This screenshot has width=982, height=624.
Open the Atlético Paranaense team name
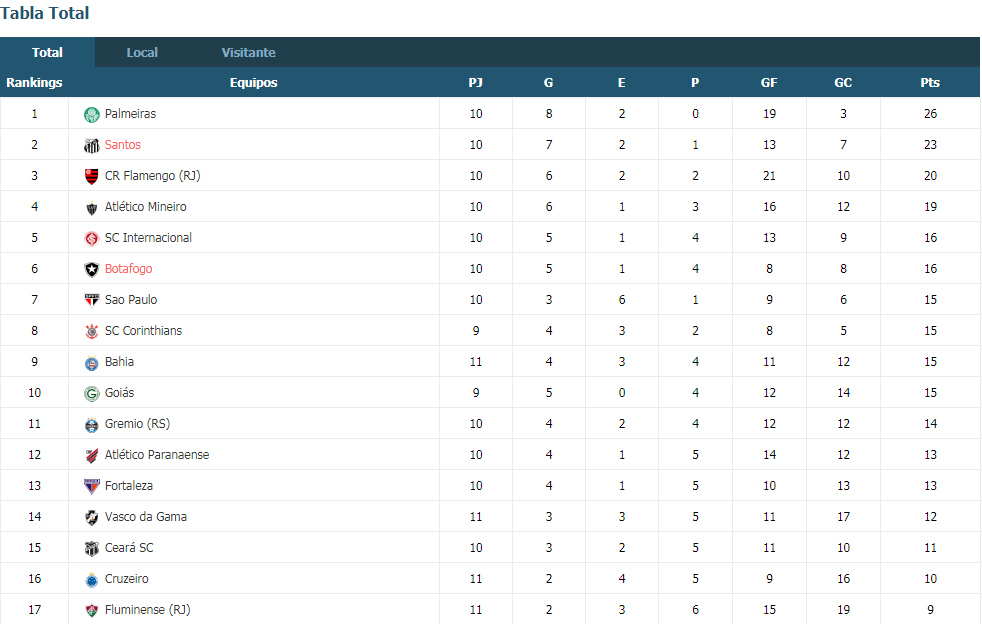[x=157, y=455]
